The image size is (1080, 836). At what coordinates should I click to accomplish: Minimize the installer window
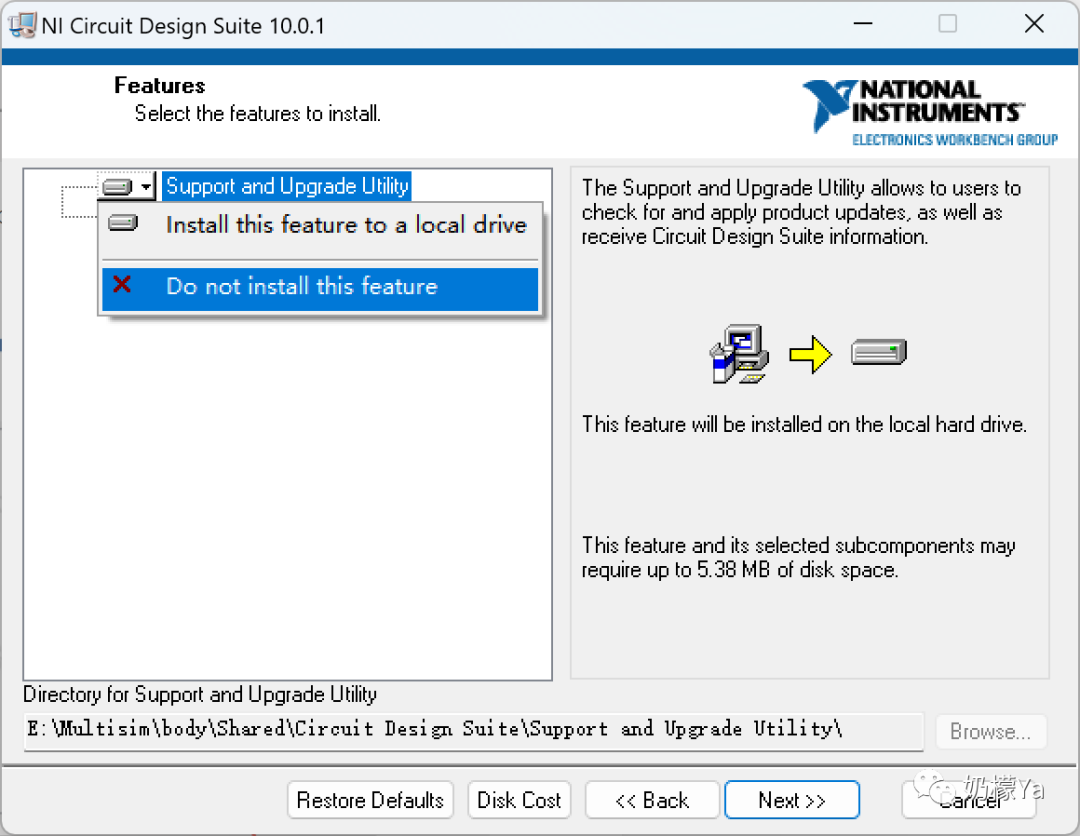(863, 24)
